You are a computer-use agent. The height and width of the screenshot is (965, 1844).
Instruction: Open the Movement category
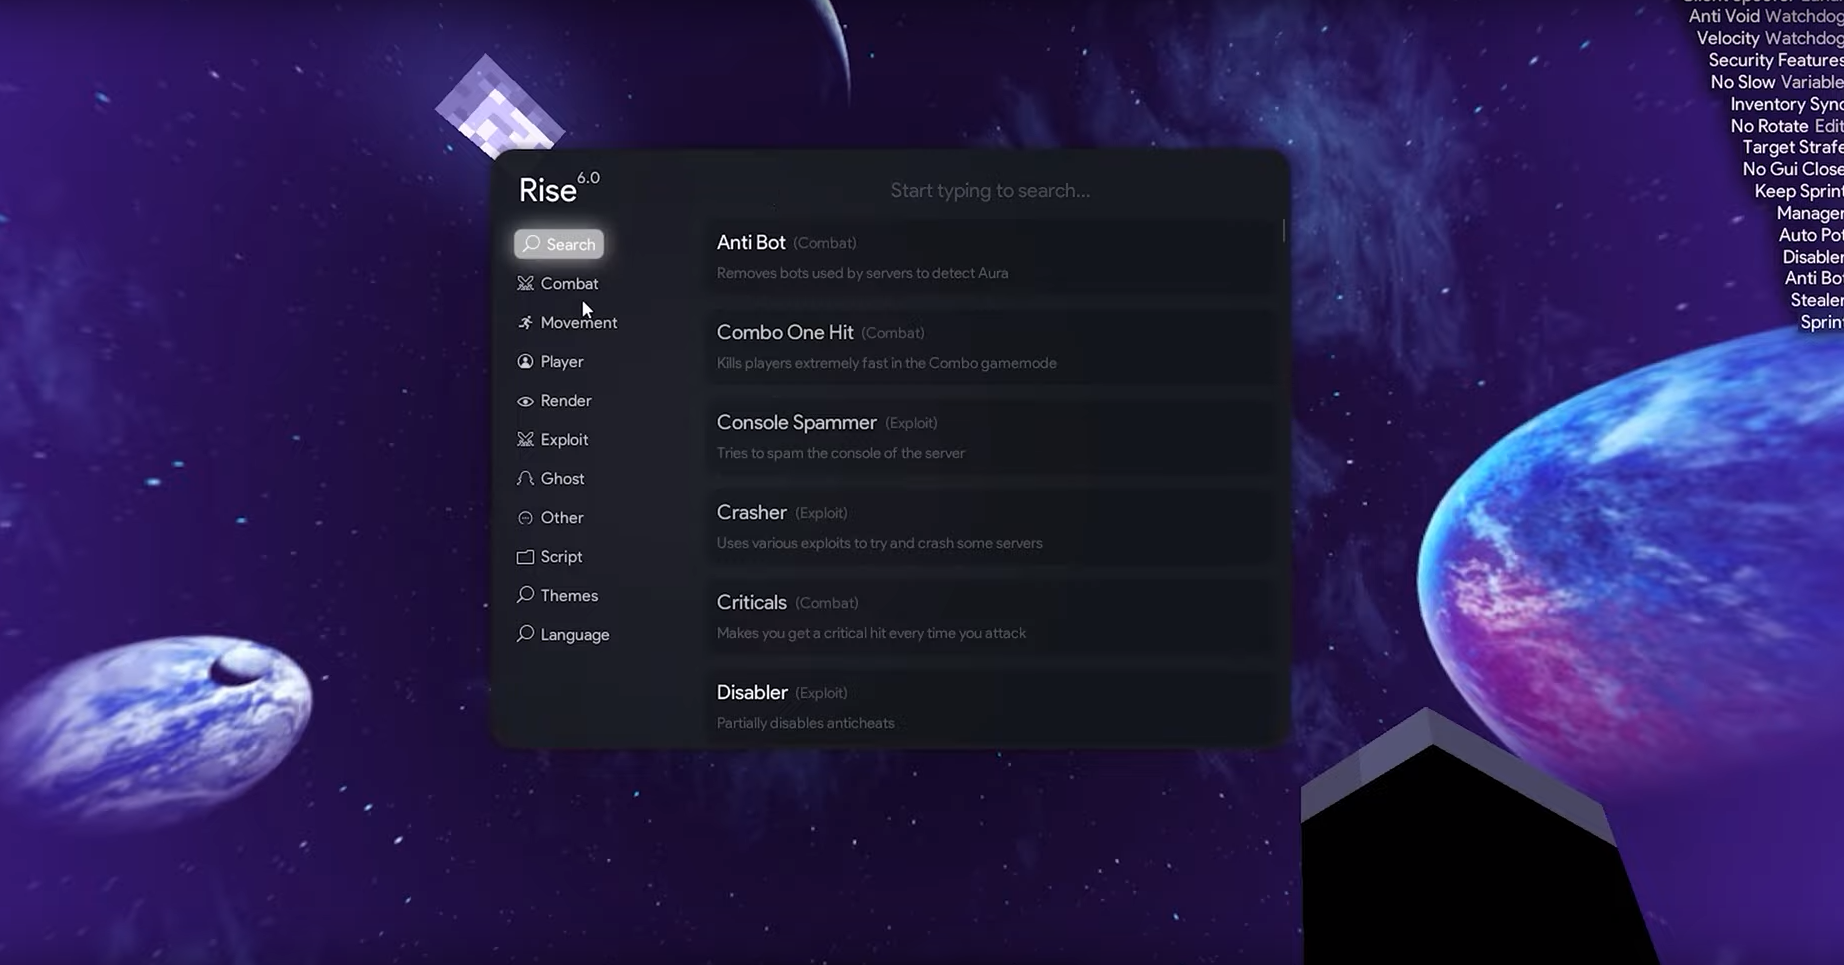click(567, 322)
